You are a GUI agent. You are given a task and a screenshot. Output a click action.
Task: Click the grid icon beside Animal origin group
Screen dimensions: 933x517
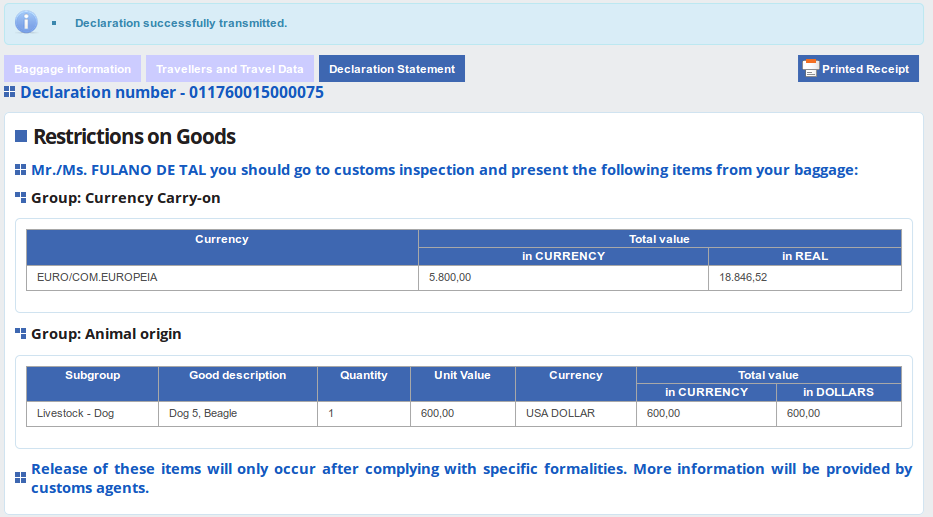(20, 334)
